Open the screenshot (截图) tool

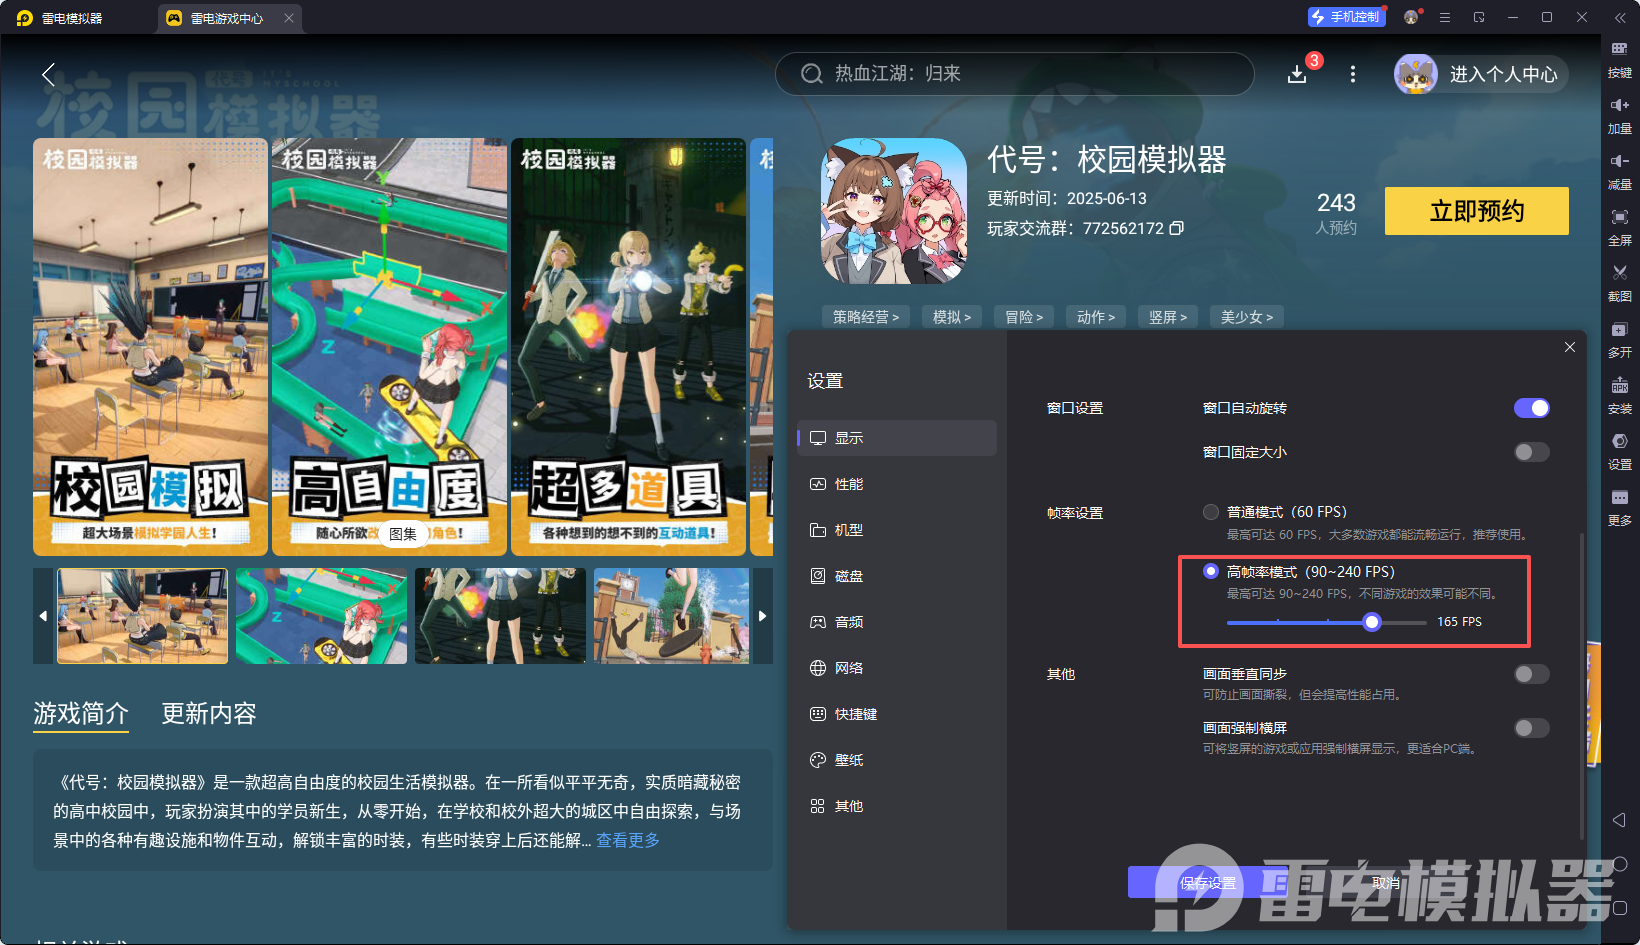pyautogui.click(x=1620, y=283)
